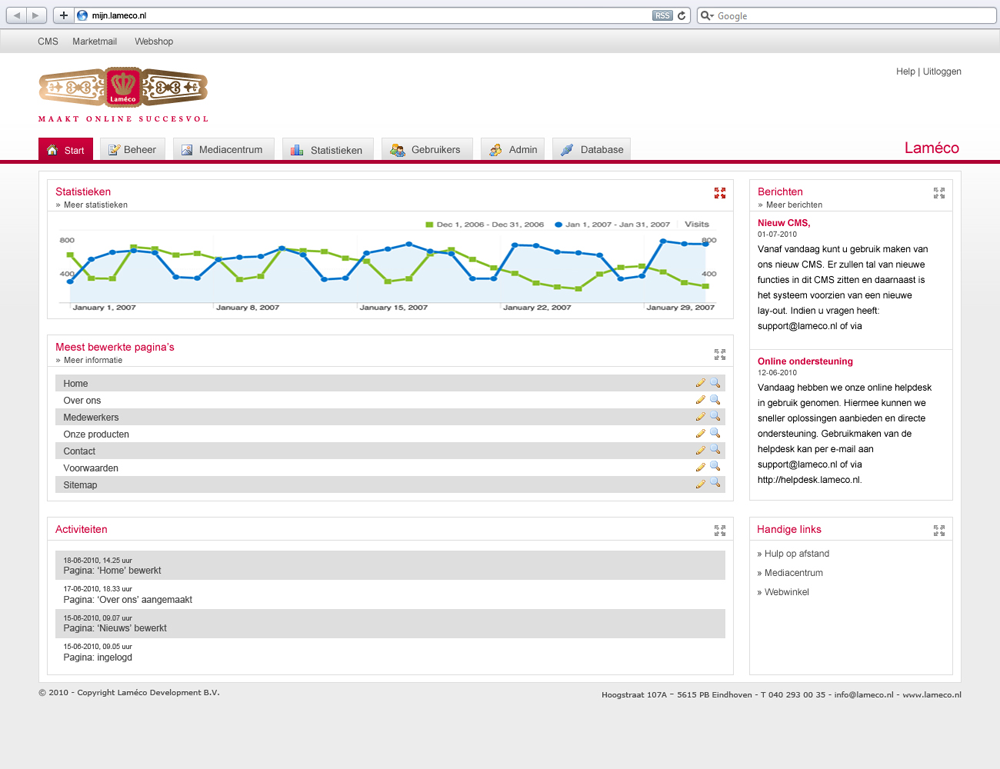This screenshot has height=769, width=1000.
Task: Click the magnifier preview icon for Contact
Action: click(x=715, y=451)
